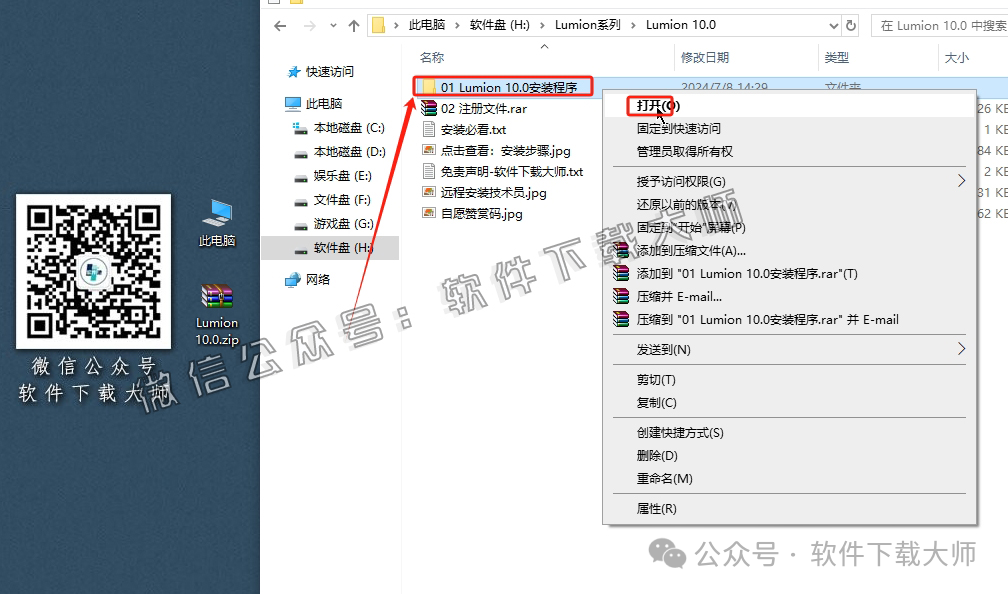Open 快速访问 in navigation pane
The image size is (1008, 594).
[x=329, y=71]
